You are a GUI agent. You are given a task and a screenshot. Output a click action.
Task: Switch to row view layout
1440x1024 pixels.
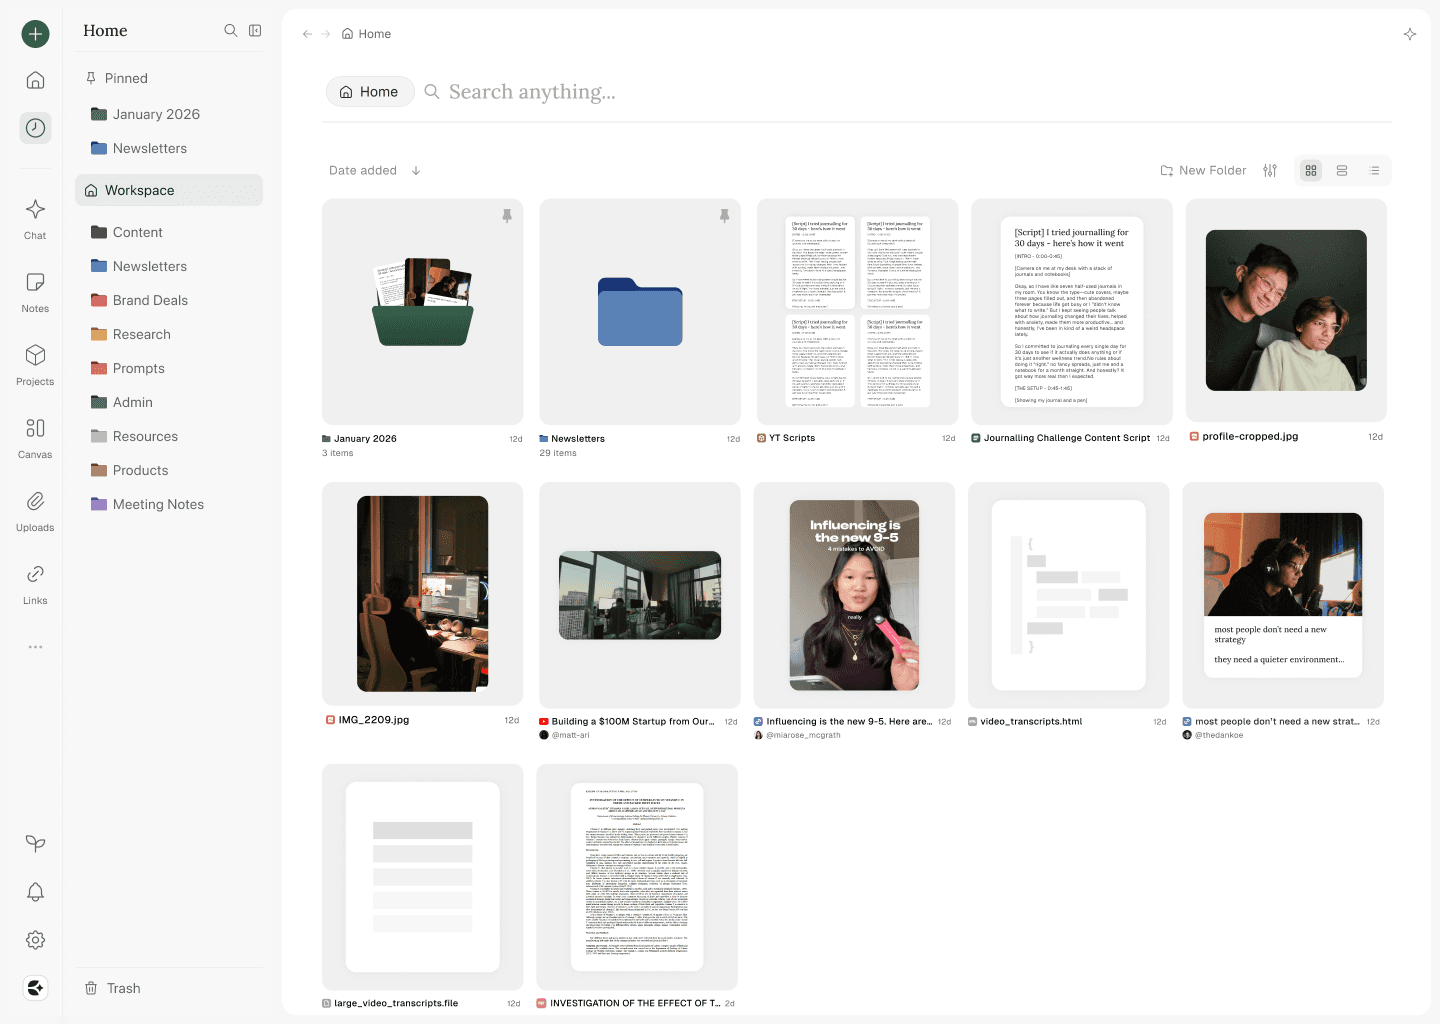[x=1342, y=170]
